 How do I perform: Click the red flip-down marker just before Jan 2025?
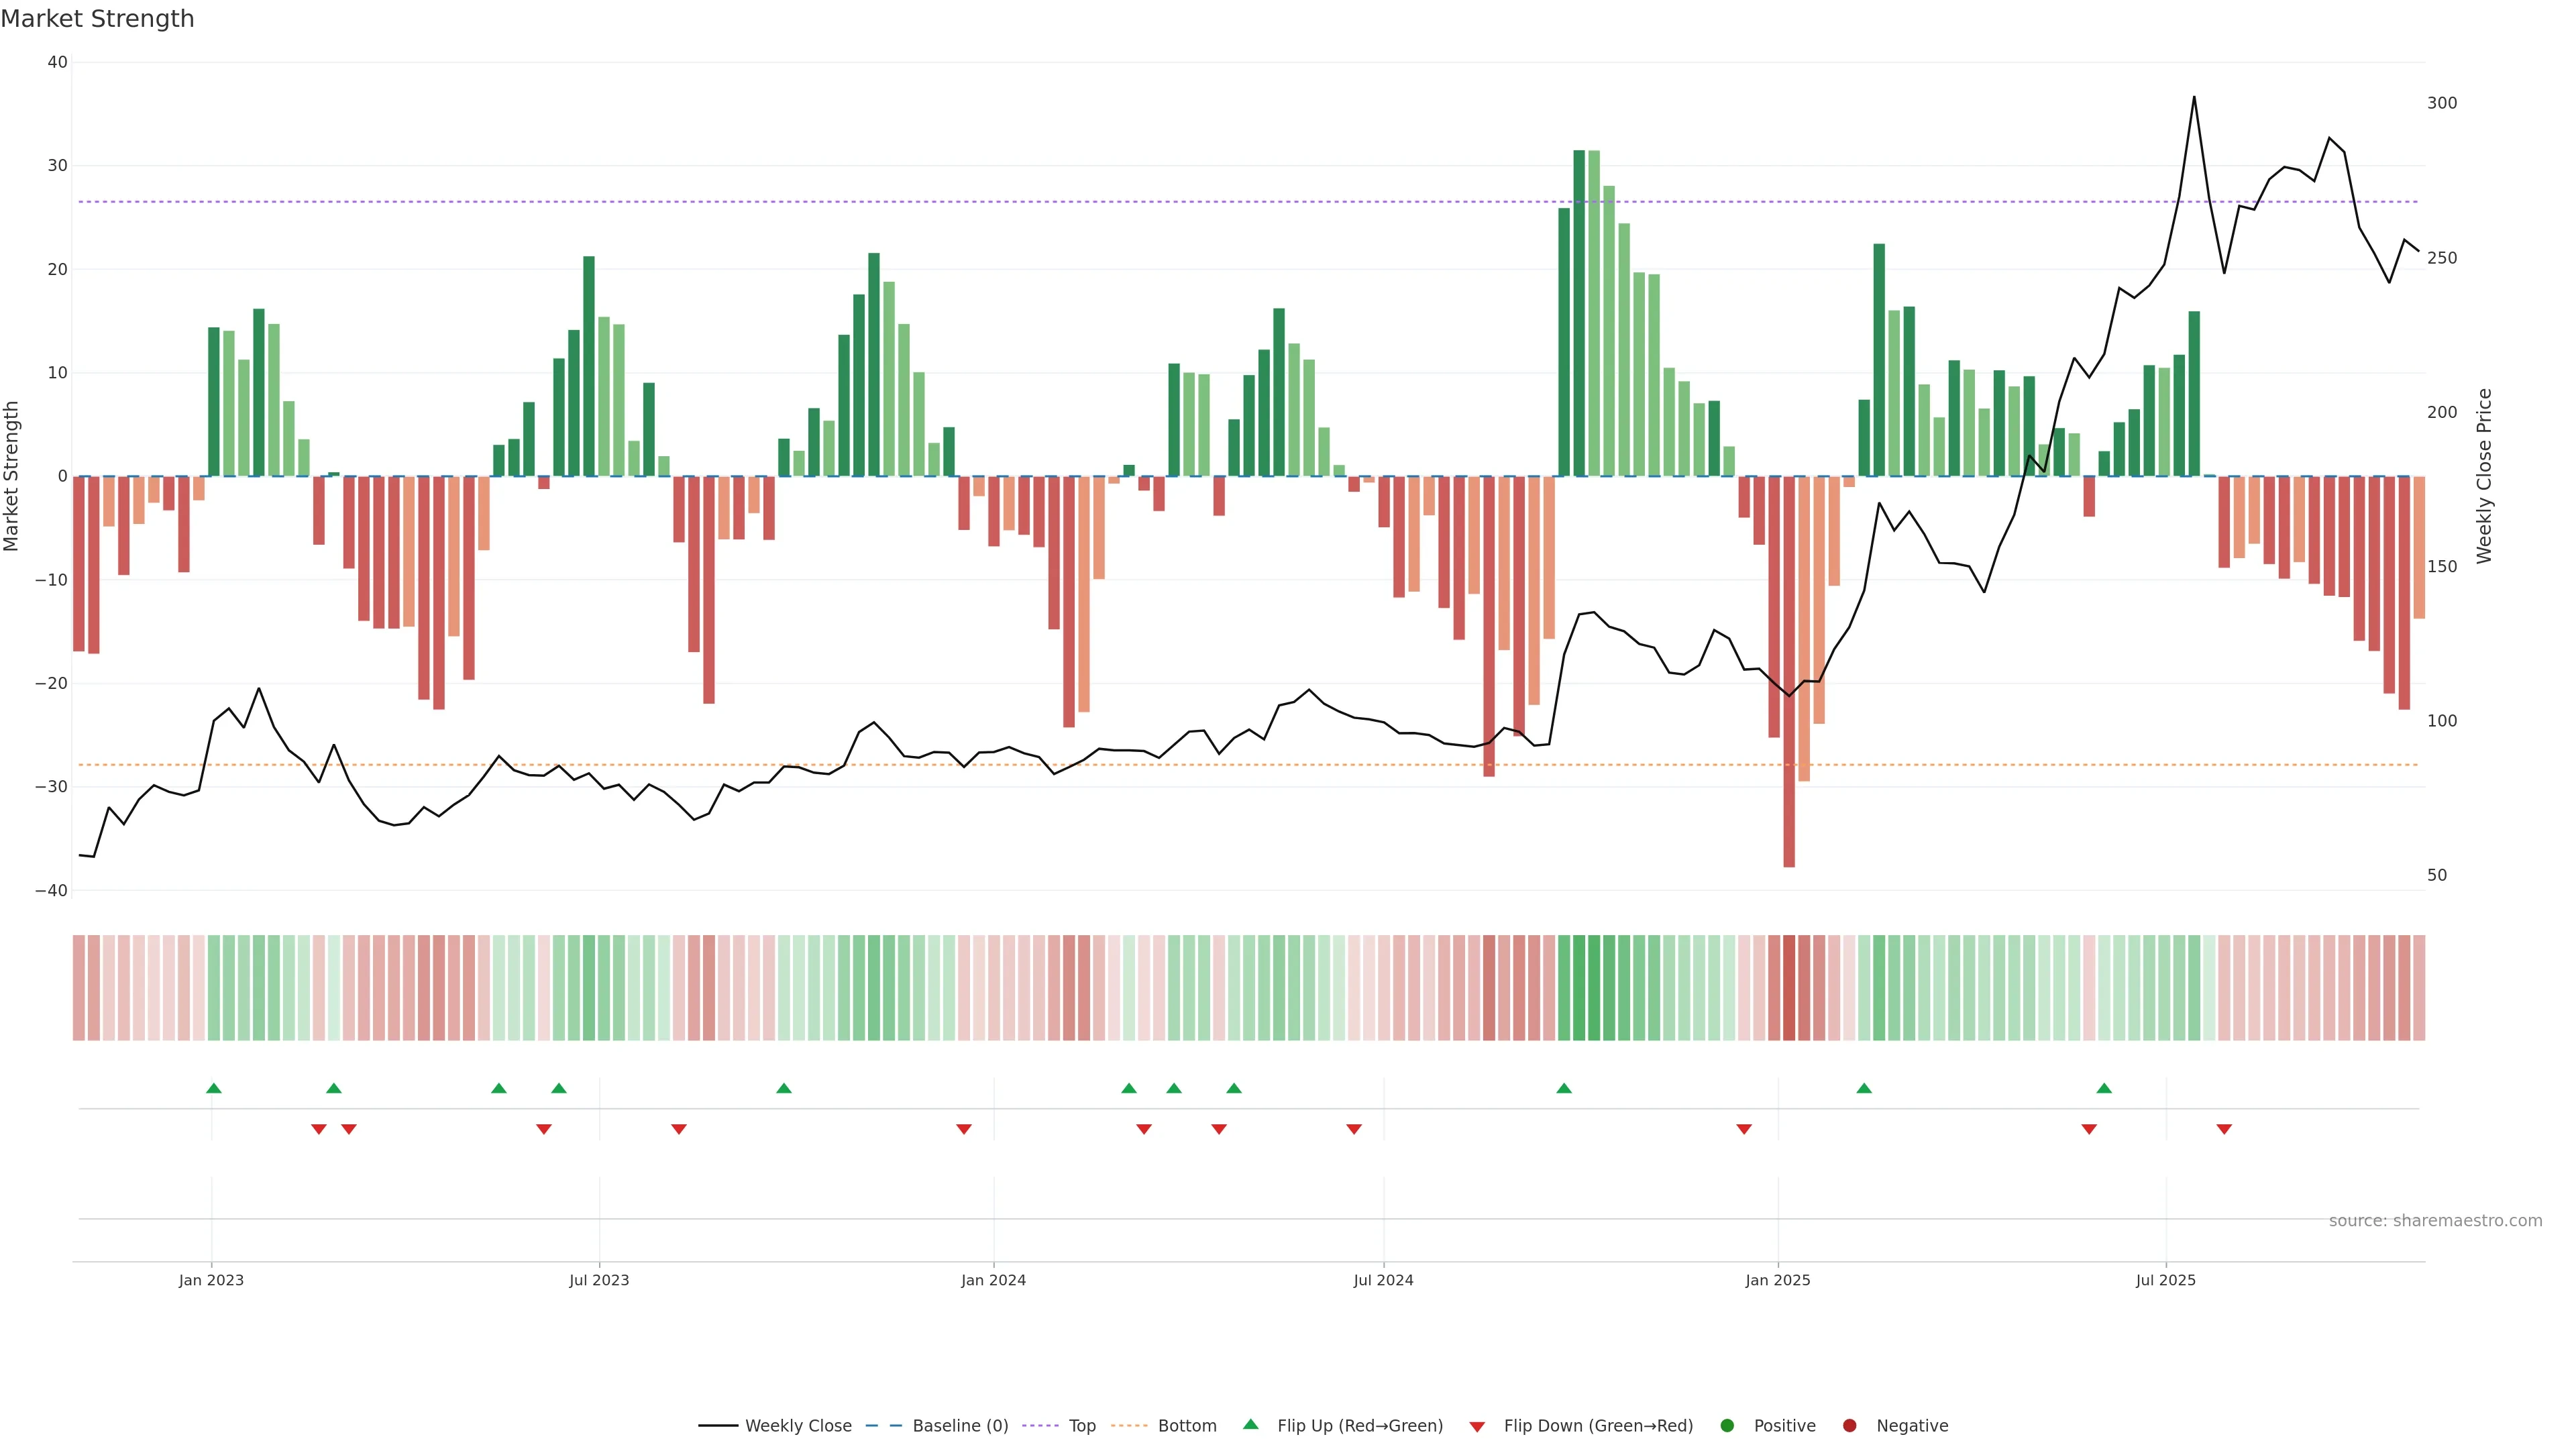pyautogui.click(x=1744, y=1129)
